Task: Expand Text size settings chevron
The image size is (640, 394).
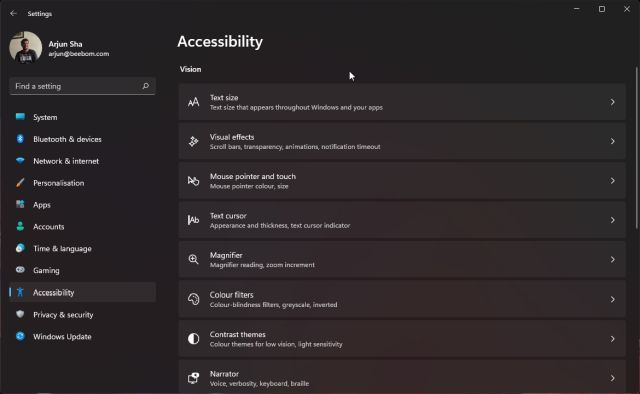Action: 613,102
